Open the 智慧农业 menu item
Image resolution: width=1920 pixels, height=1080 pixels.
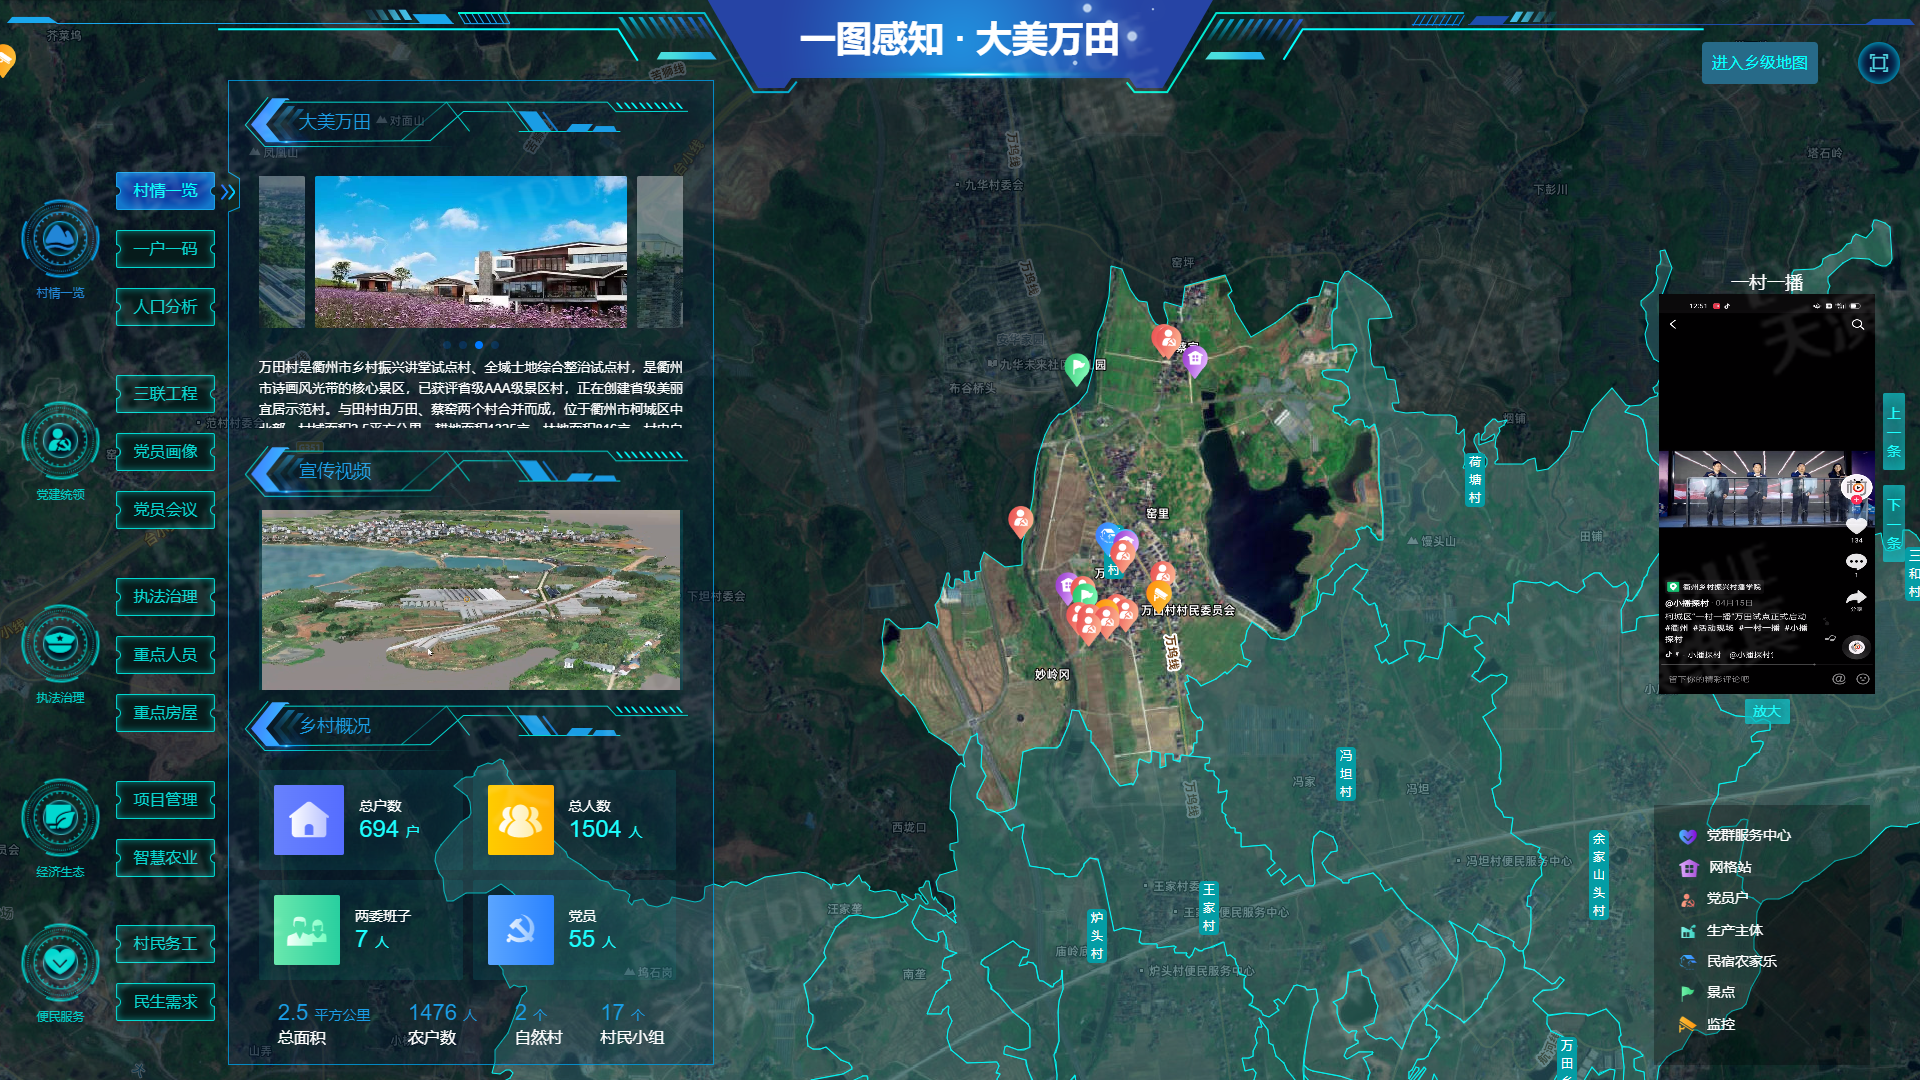pos(165,858)
